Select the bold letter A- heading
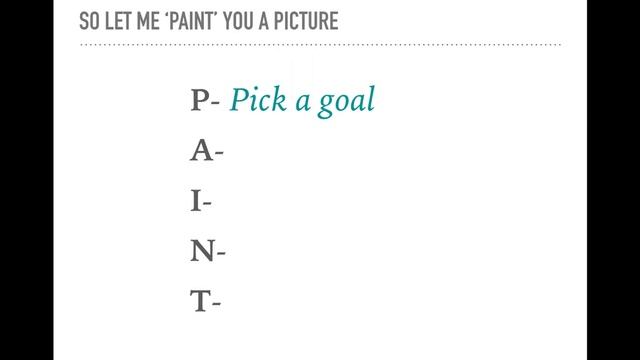This screenshot has width=640, height=360. (x=207, y=151)
